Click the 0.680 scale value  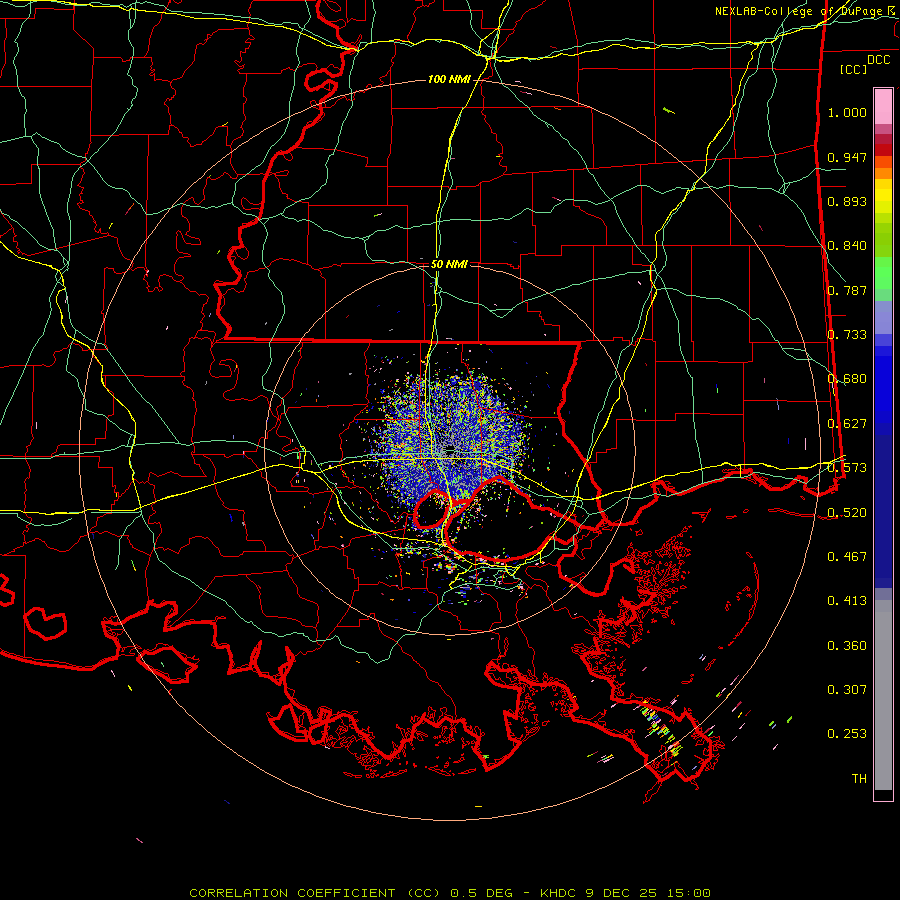click(x=847, y=379)
